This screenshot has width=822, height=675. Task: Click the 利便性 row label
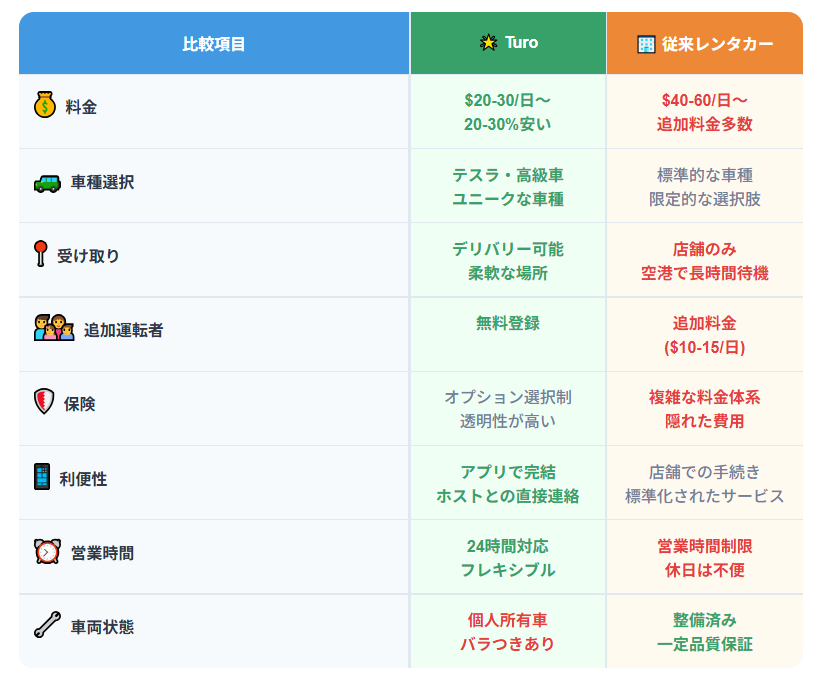[x=83, y=479]
